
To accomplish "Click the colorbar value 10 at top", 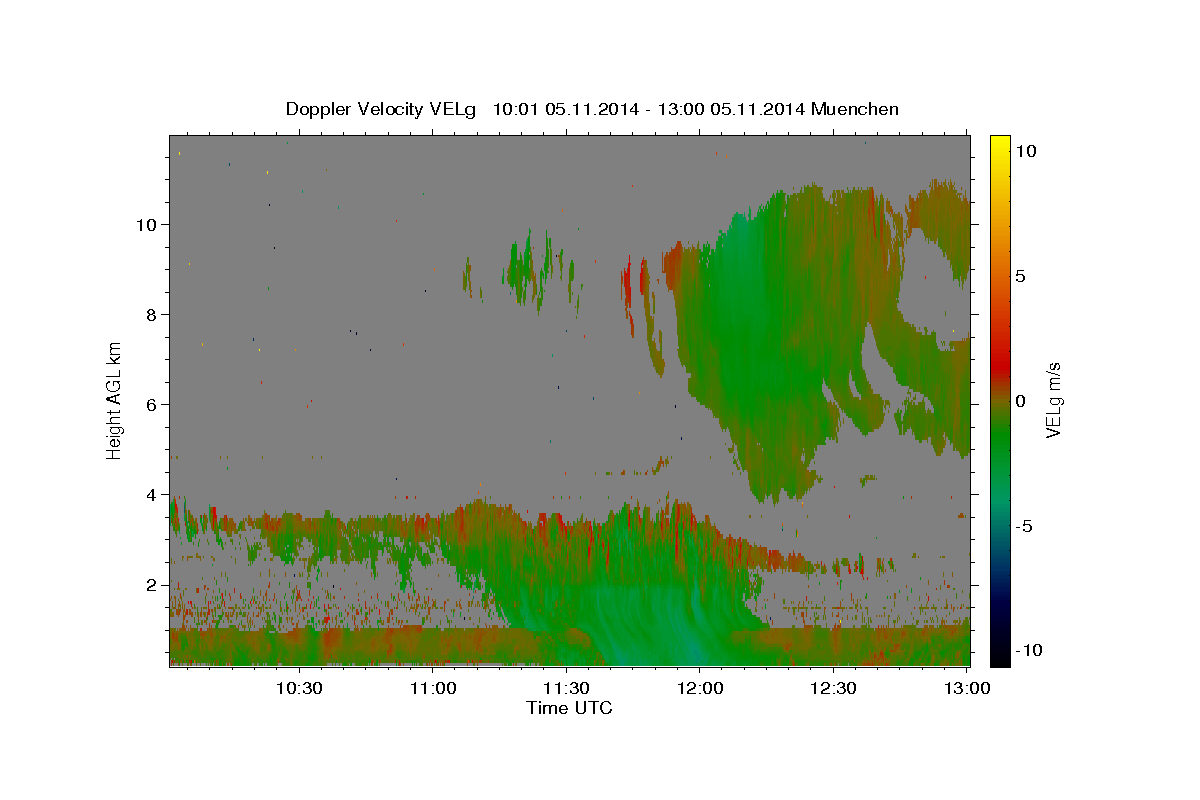I will [1026, 151].
